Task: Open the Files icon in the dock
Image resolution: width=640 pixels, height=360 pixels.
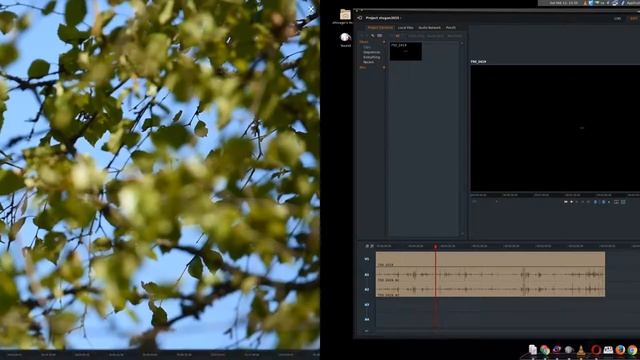Action: (533, 350)
